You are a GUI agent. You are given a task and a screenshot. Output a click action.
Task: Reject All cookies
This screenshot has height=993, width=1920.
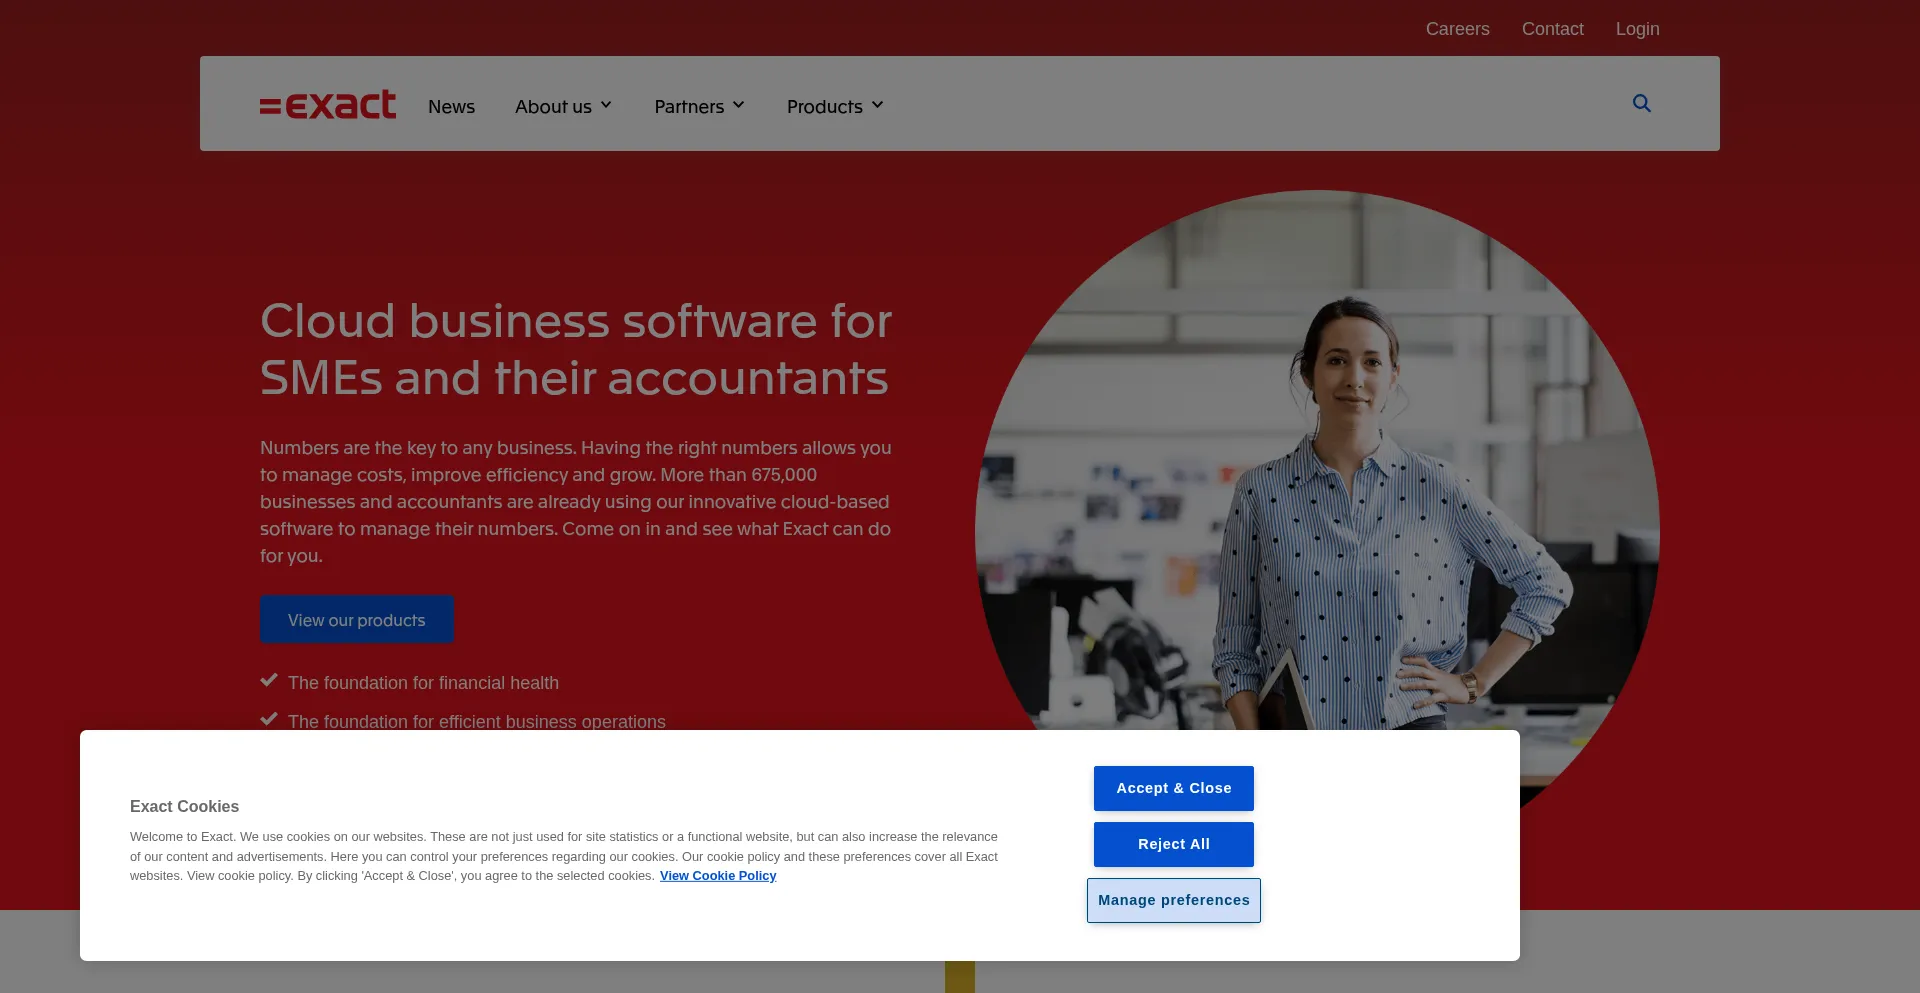click(x=1174, y=844)
